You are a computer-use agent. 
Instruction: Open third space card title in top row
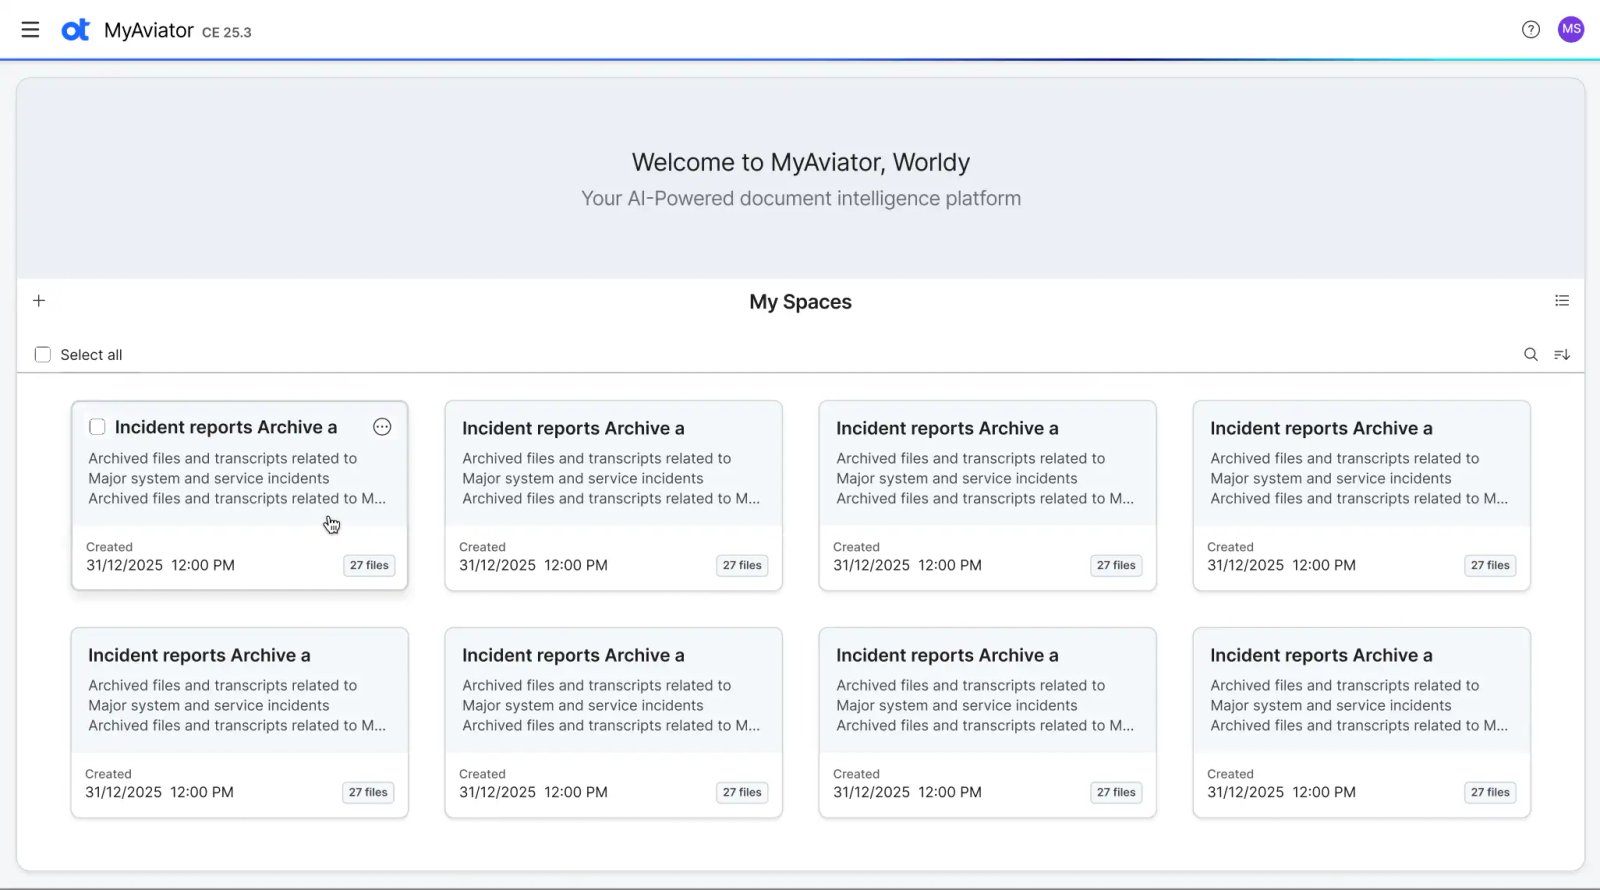pyautogui.click(x=946, y=429)
